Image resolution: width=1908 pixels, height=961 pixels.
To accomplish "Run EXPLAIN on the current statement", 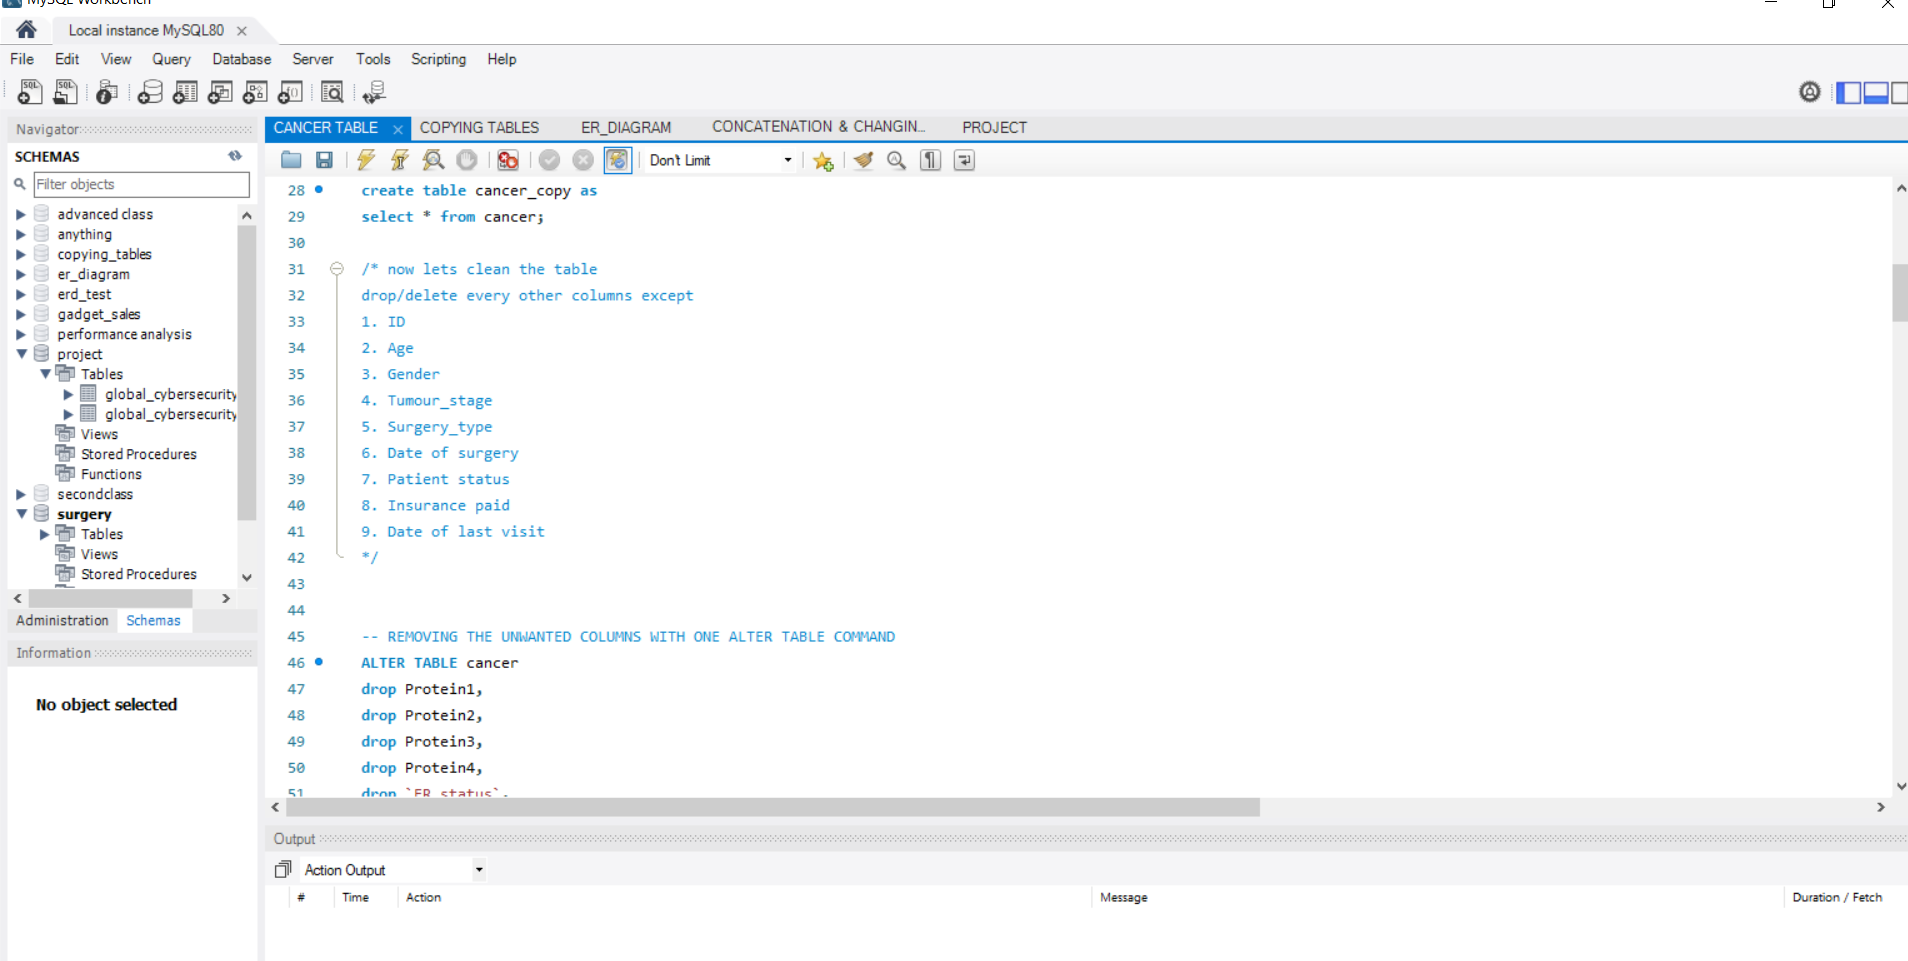I will point(433,160).
